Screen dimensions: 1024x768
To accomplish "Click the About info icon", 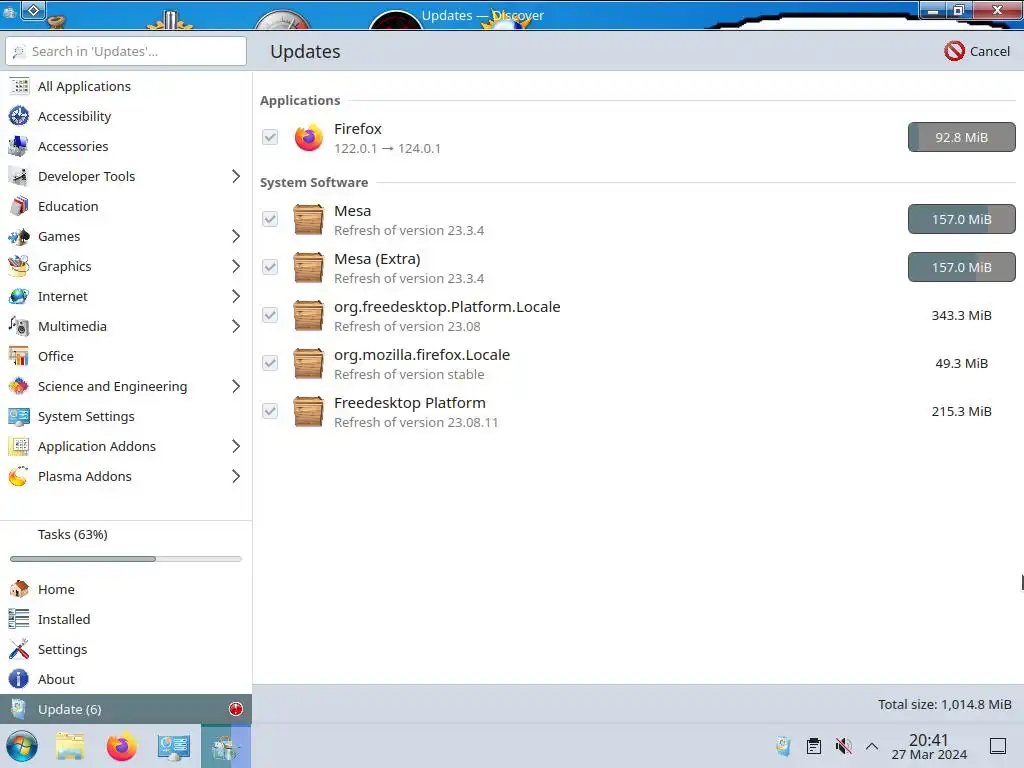I will click(x=19, y=679).
